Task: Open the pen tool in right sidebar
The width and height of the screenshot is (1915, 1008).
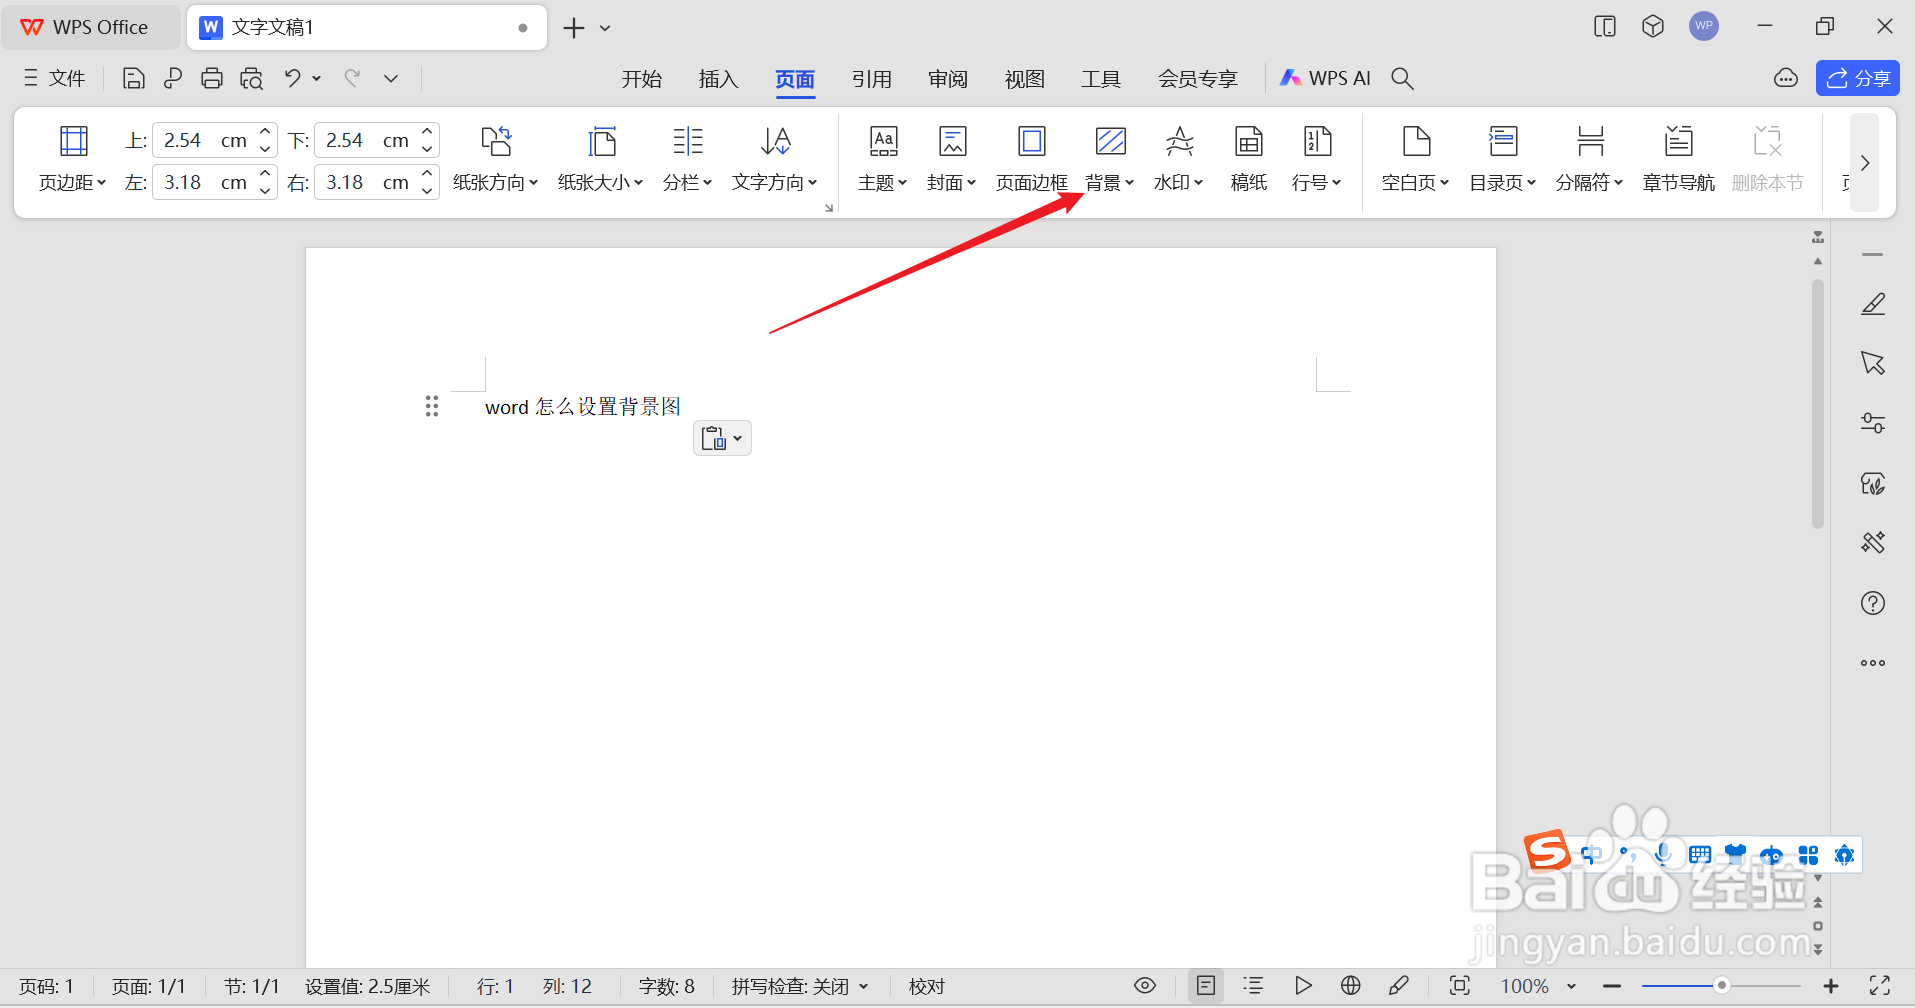Action: pos(1873,304)
